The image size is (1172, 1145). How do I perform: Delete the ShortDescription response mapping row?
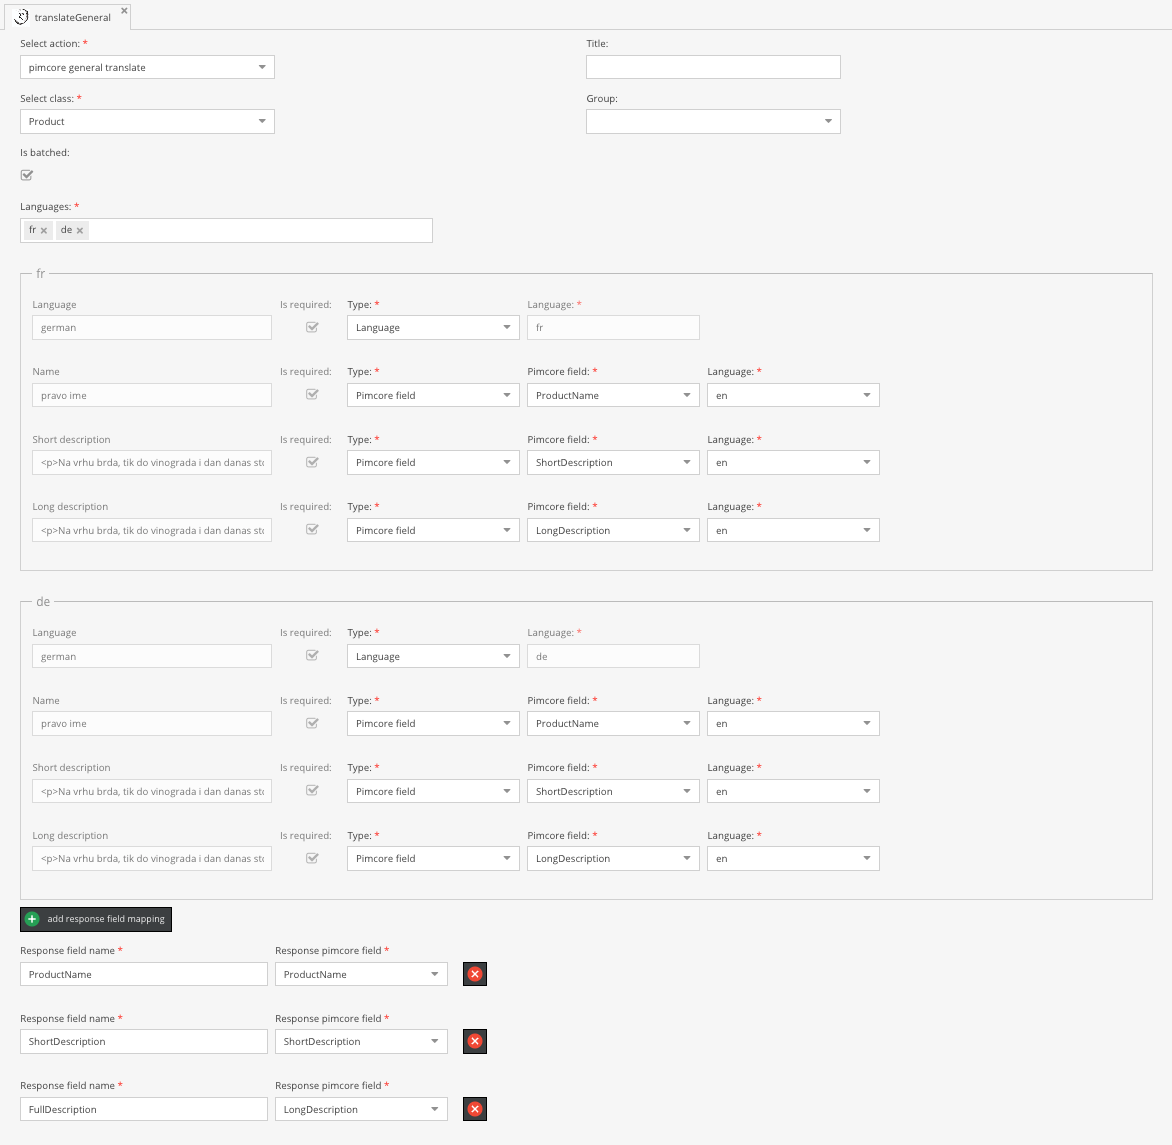[x=475, y=1041]
